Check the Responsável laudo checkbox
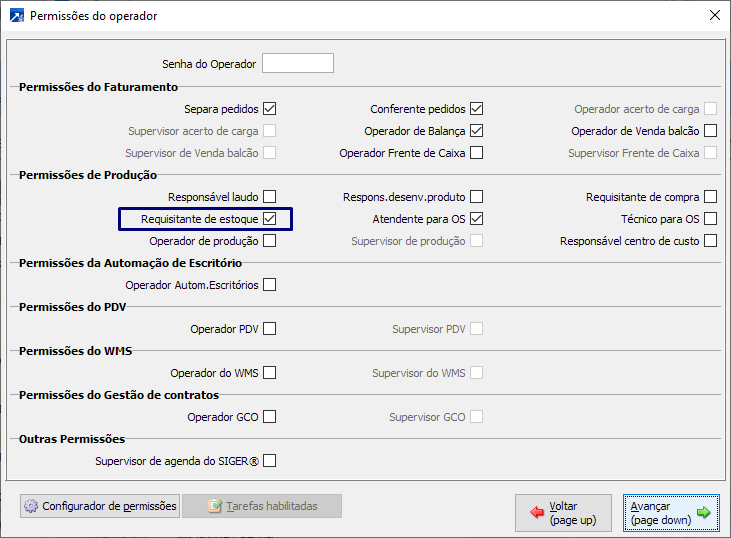This screenshot has width=731, height=538. (269, 197)
